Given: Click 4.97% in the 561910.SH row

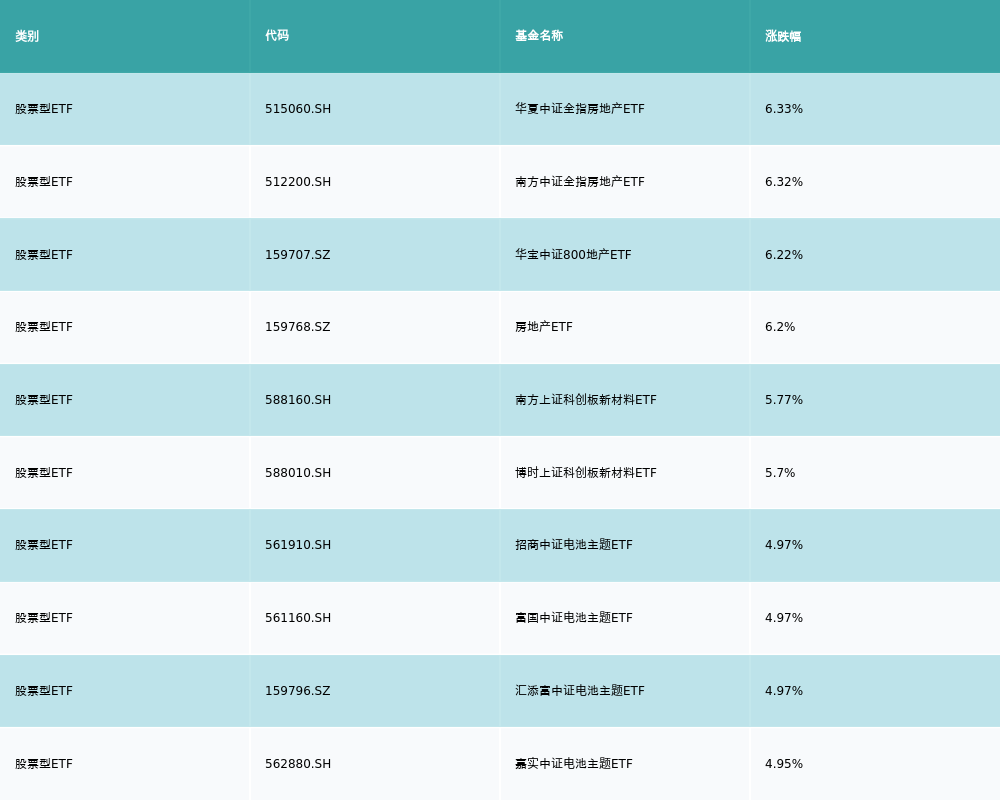Looking at the screenshot, I should (x=784, y=545).
